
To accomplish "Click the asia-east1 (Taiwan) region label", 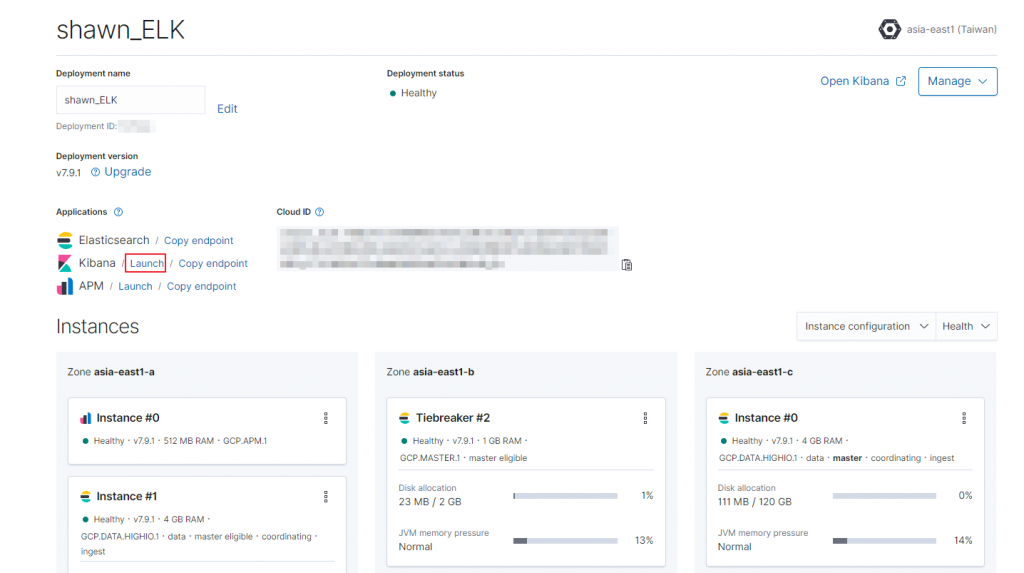I will [x=952, y=29].
